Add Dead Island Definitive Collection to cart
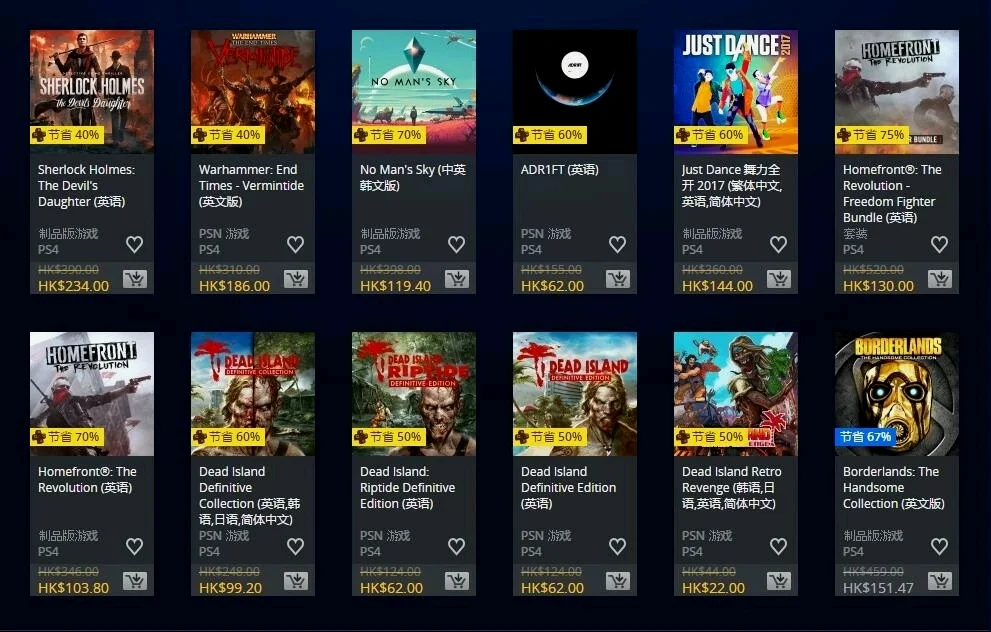The height and width of the screenshot is (632, 991). (x=296, y=581)
